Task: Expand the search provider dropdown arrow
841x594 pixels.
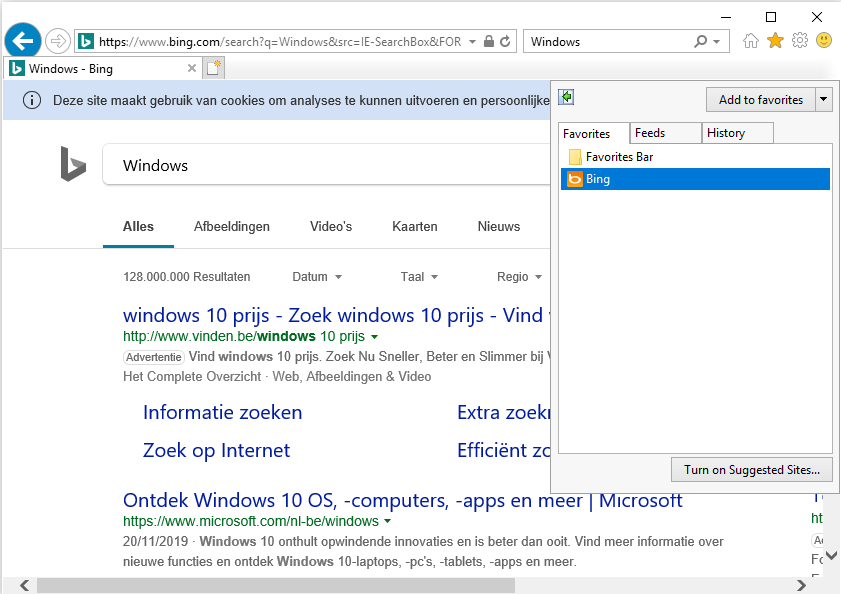Action: (717, 41)
